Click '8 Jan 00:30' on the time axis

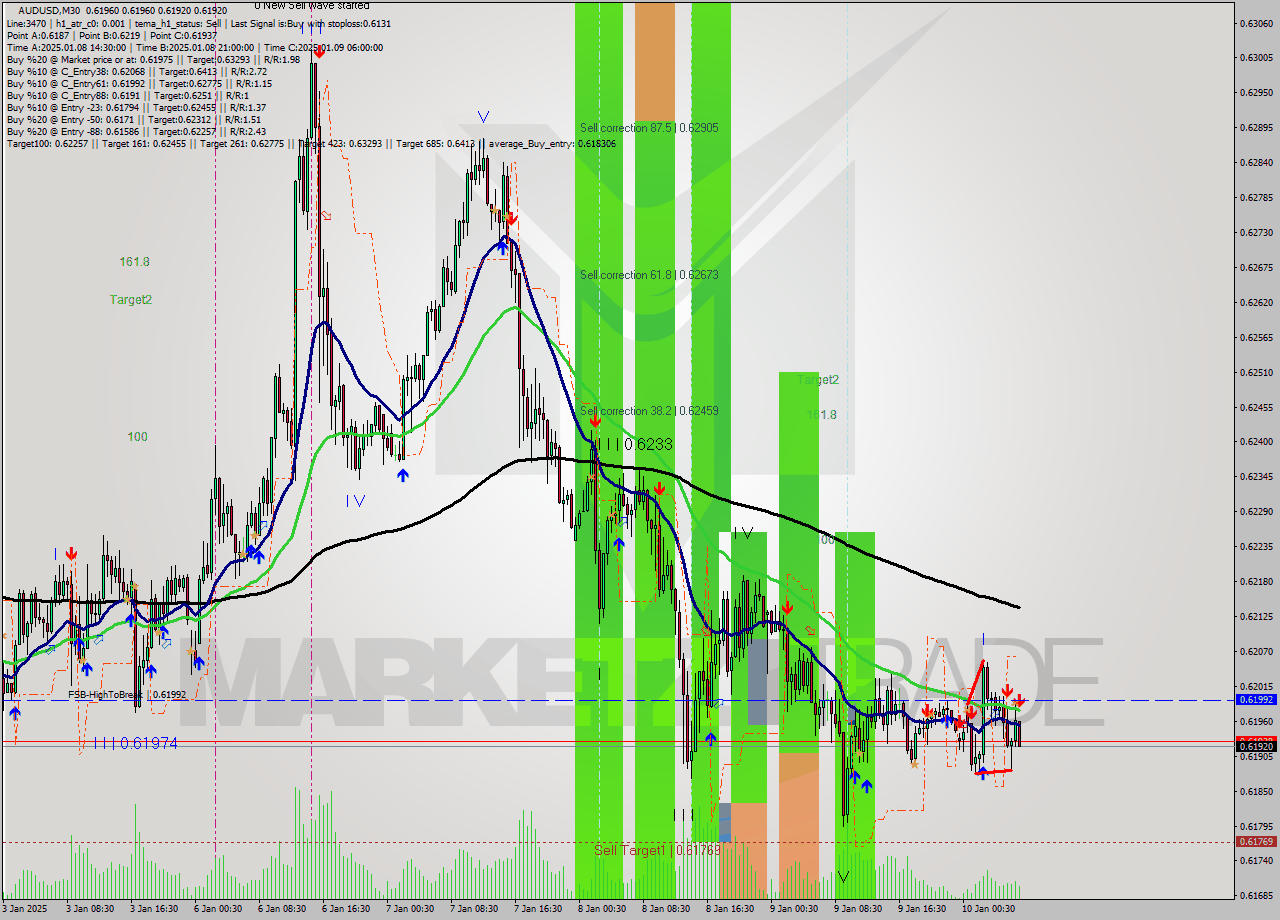[x=601, y=909]
